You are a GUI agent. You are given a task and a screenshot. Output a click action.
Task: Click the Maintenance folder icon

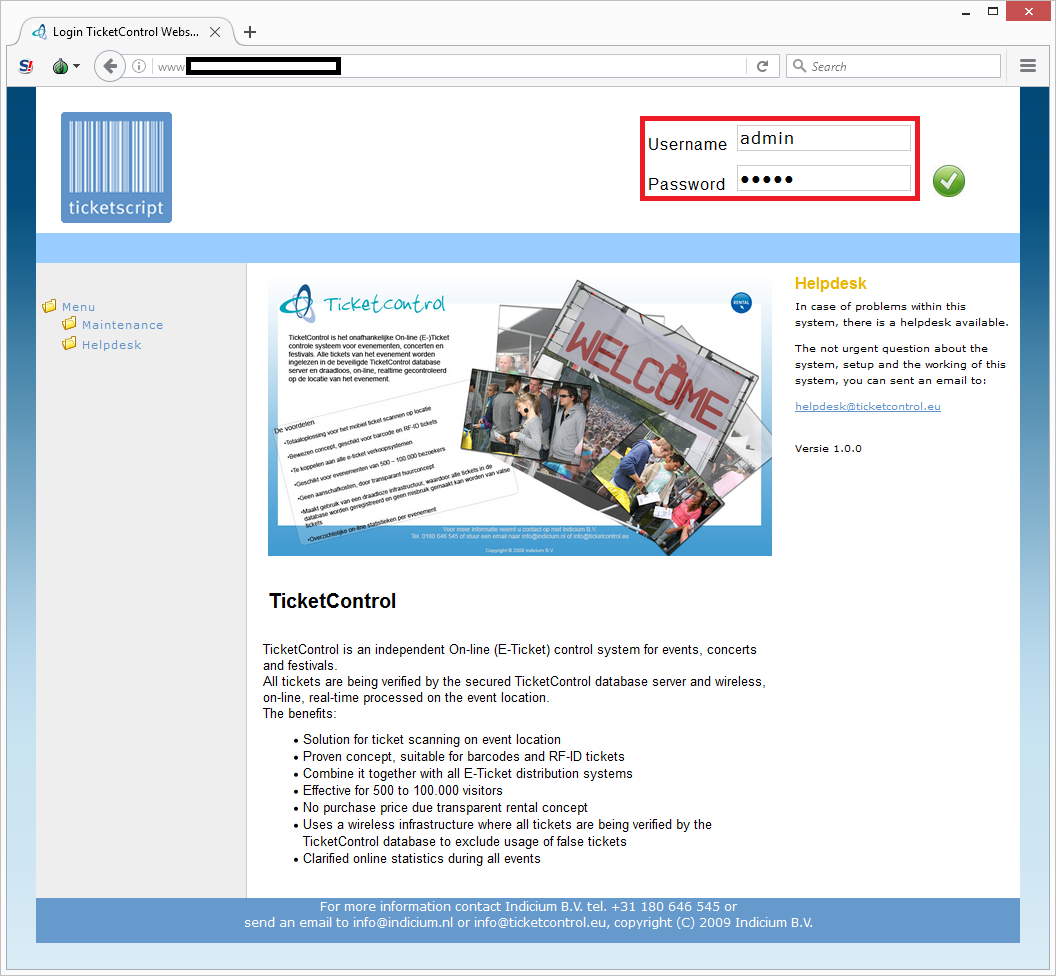tap(69, 324)
